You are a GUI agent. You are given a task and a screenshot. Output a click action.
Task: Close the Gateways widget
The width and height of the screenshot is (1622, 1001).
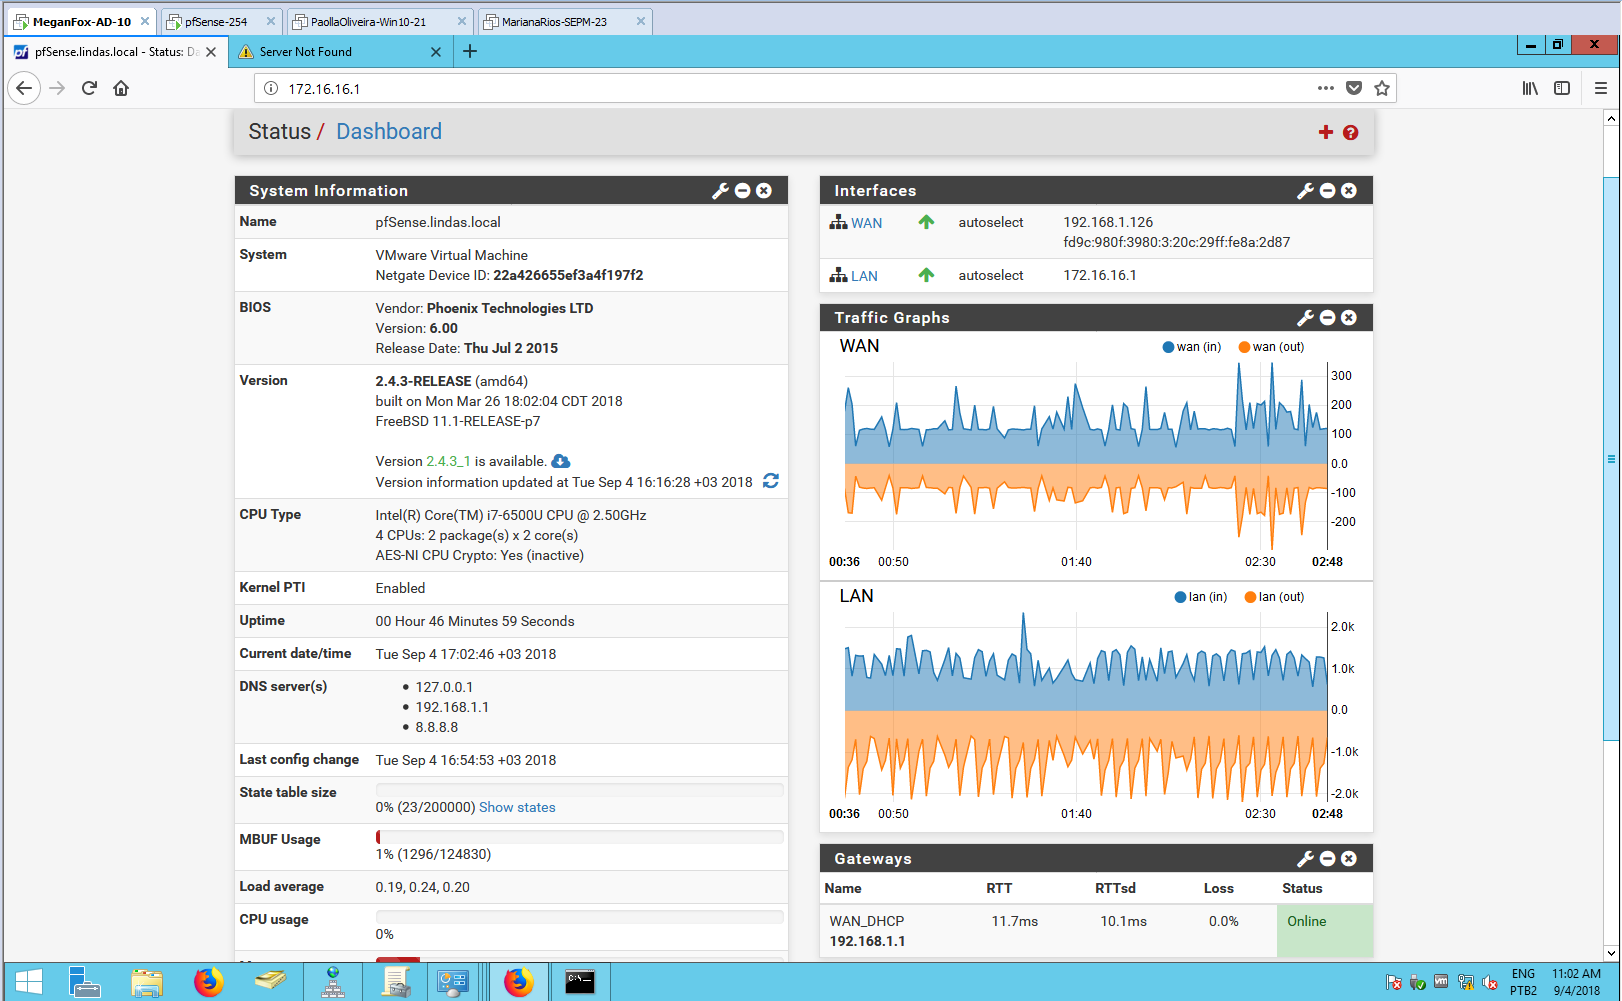[x=1349, y=859]
